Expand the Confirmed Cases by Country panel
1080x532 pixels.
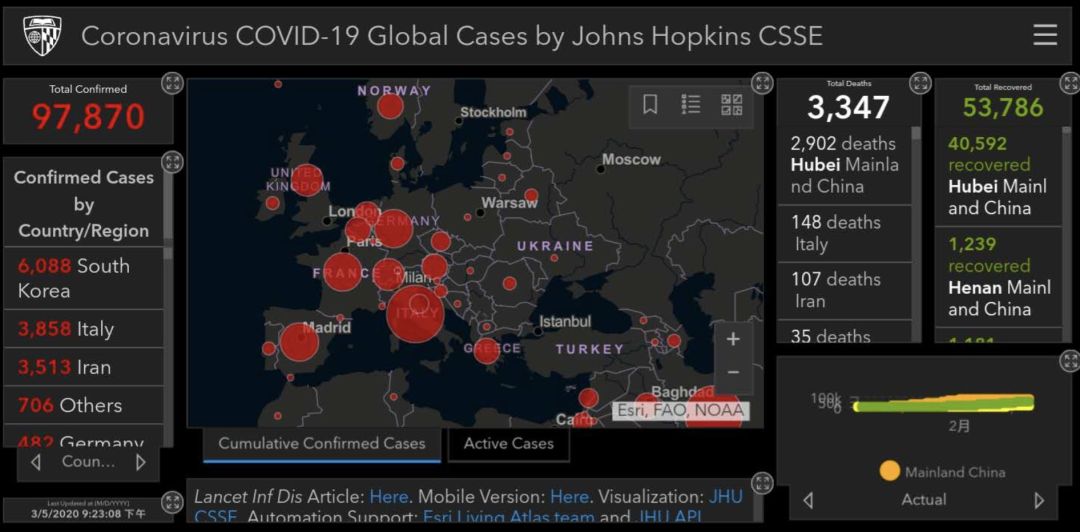[x=172, y=163]
